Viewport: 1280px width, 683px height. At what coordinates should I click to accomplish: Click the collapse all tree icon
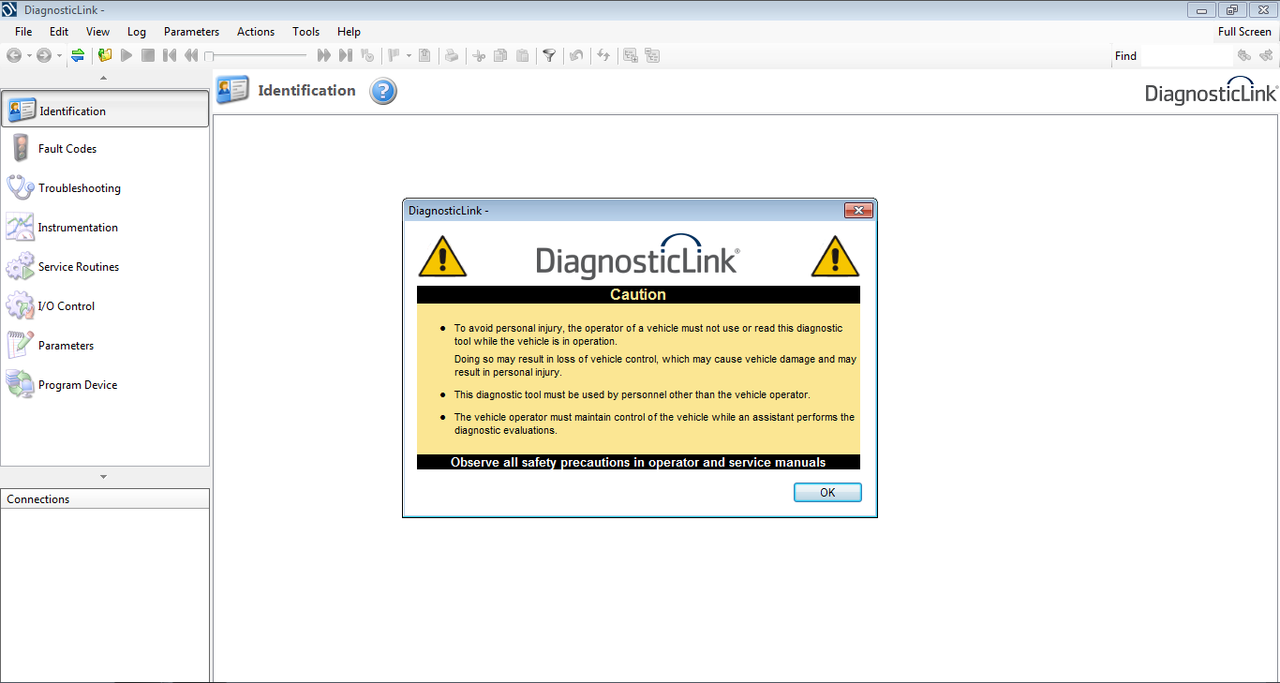652,56
